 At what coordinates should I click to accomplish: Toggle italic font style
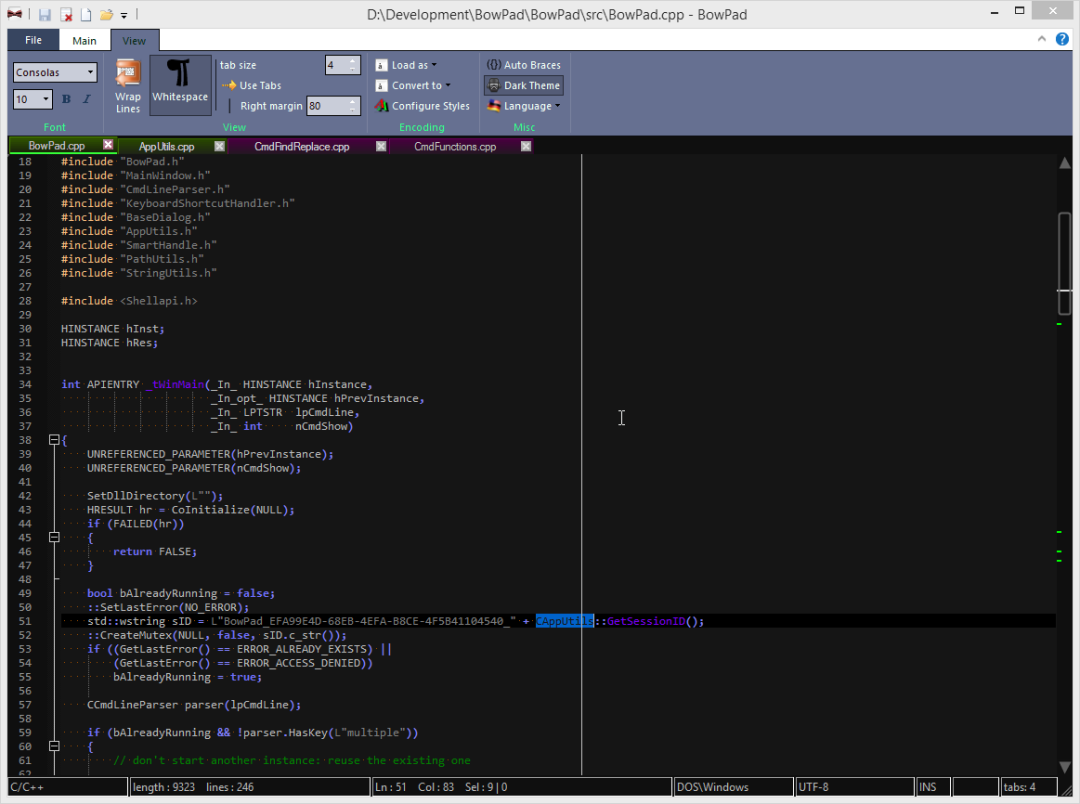[x=87, y=99]
